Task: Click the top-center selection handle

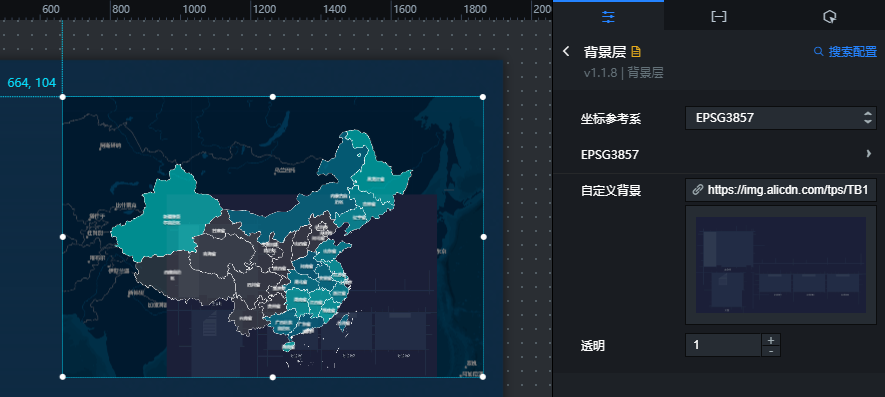Action: coord(273,97)
